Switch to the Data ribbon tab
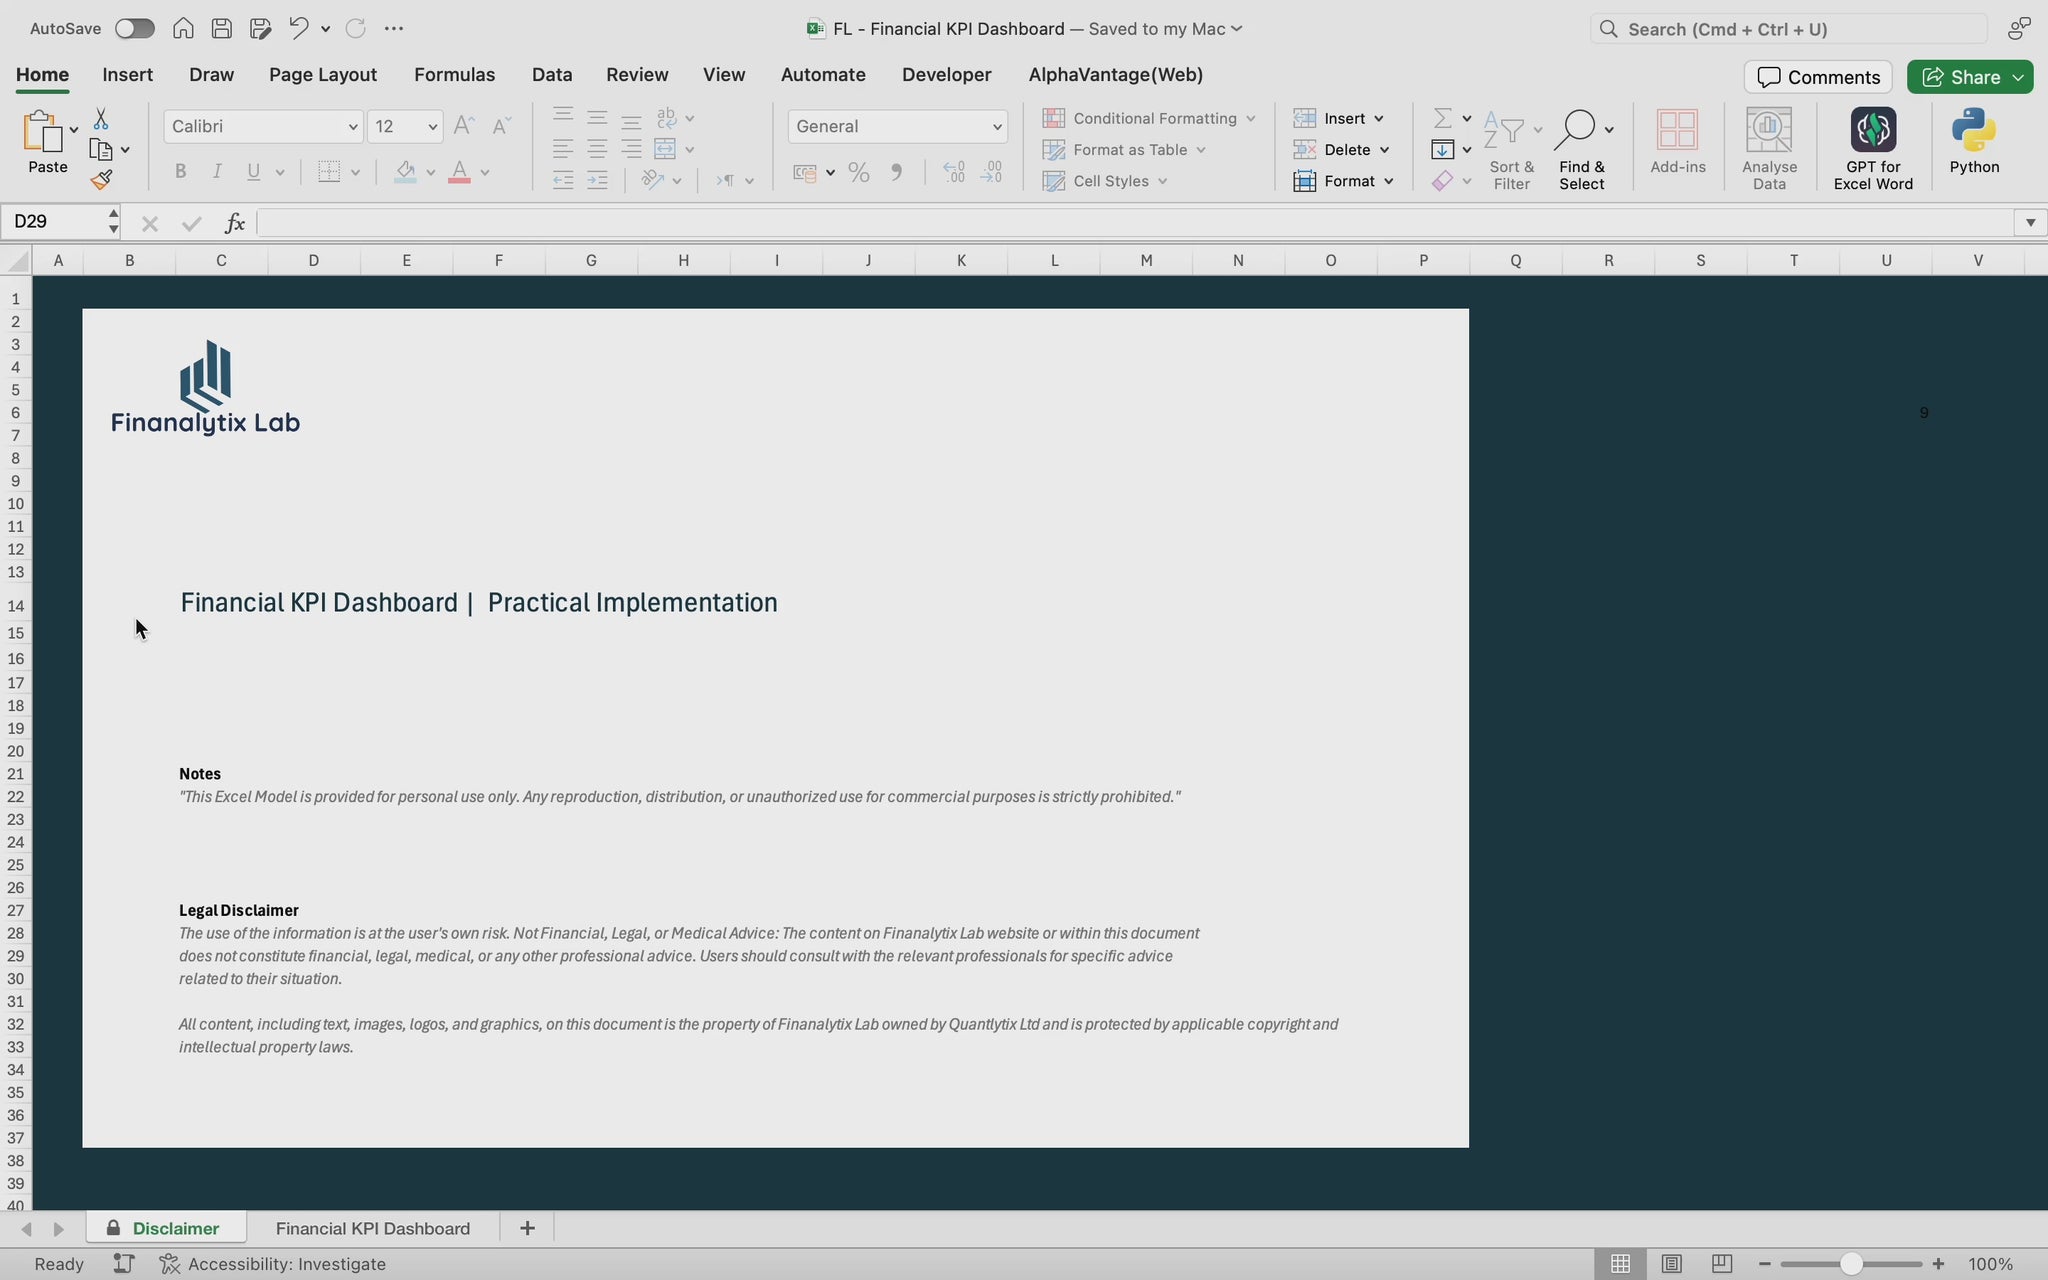The image size is (2048, 1280). pyautogui.click(x=552, y=75)
